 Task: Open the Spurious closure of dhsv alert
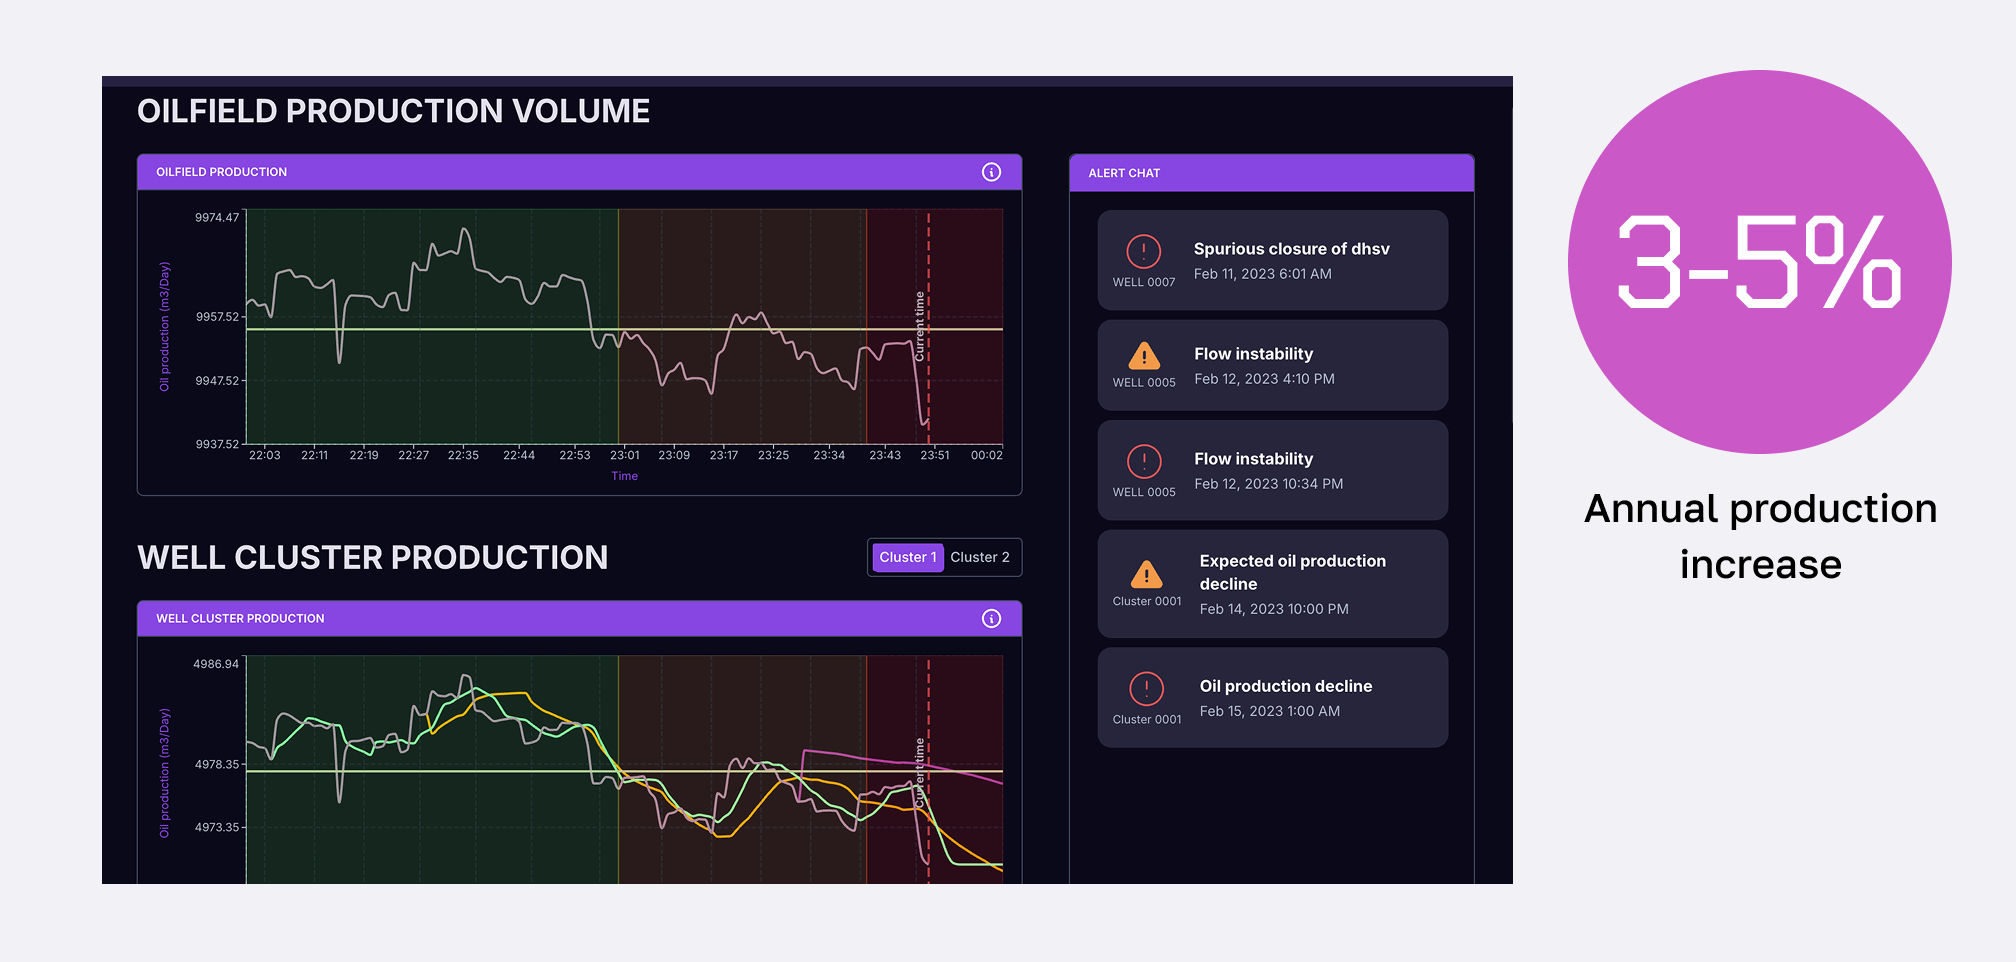click(x=1291, y=249)
